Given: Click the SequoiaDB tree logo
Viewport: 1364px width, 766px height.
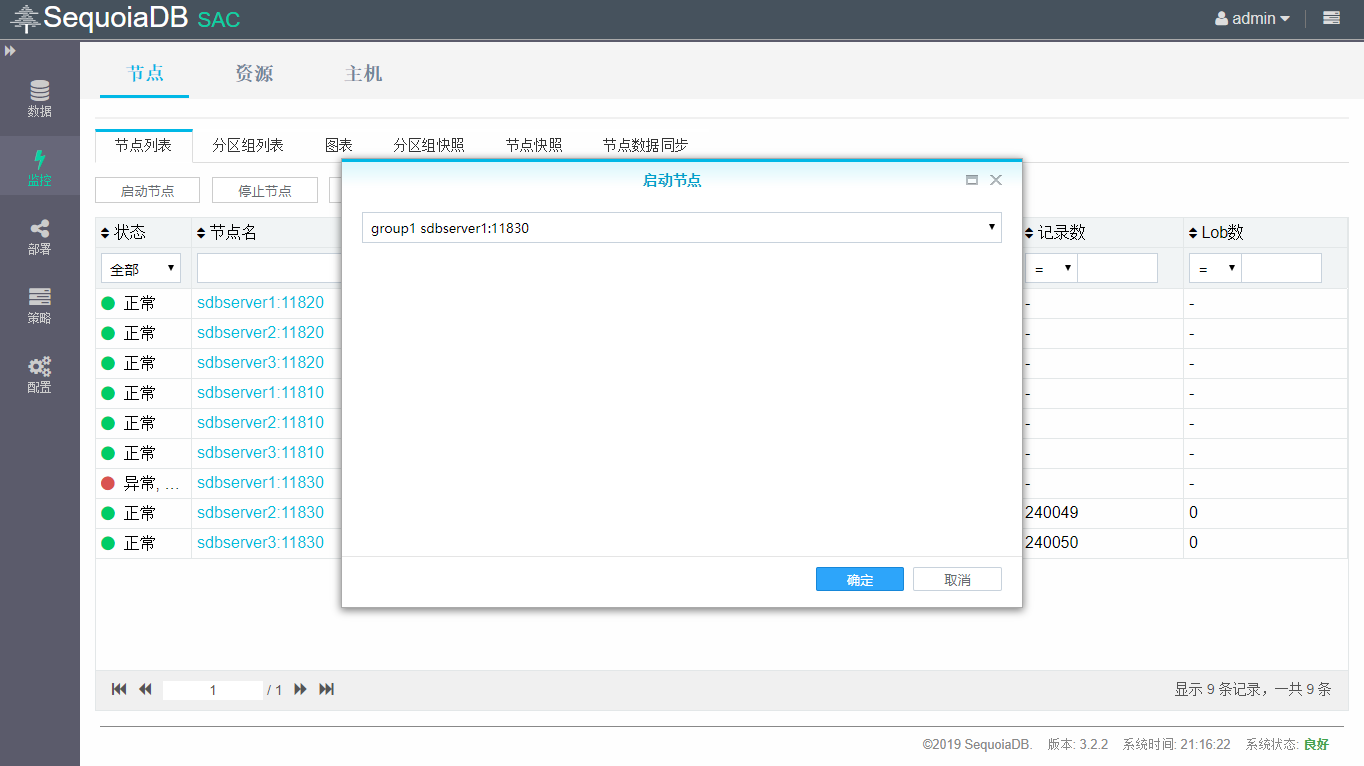Looking at the screenshot, I should click(25, 18).
